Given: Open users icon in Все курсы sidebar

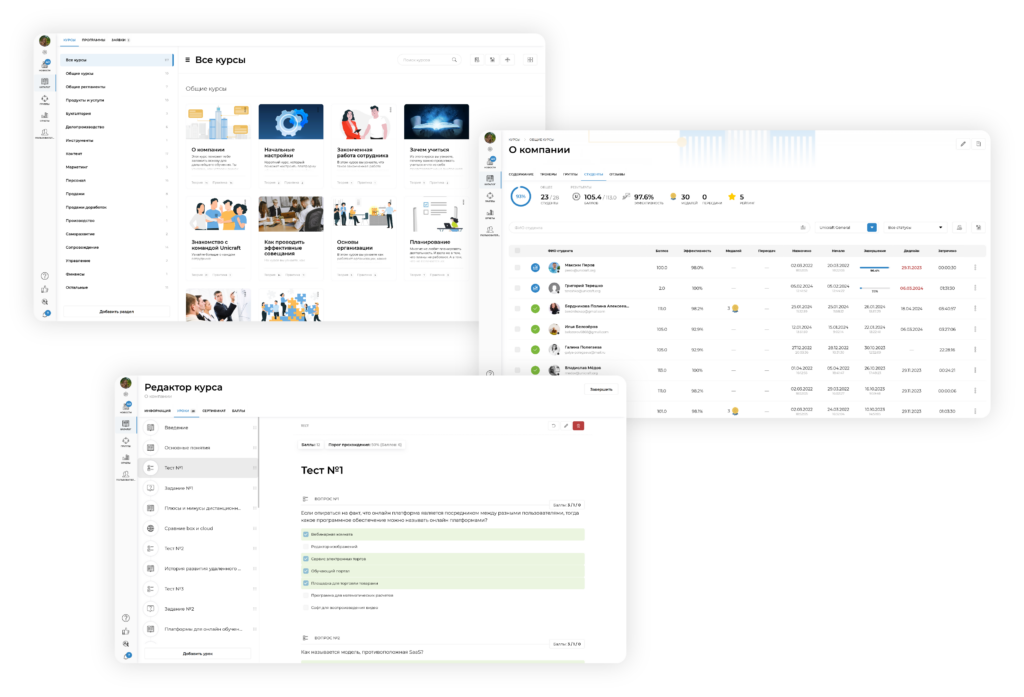Looking at the screenshot, I should (x=44, y=133).
